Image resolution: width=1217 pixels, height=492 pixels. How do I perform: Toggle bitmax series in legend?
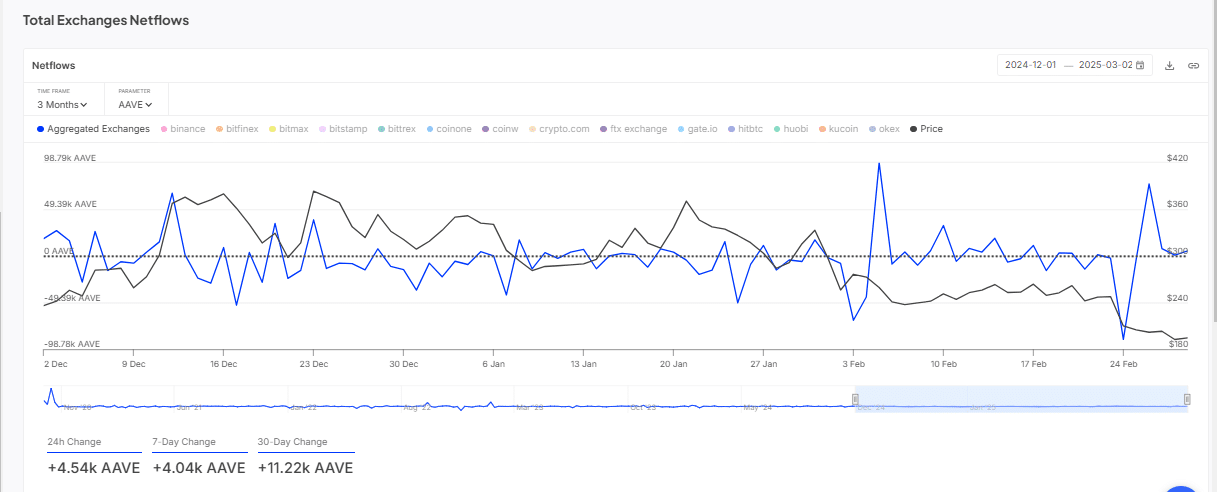289,129
